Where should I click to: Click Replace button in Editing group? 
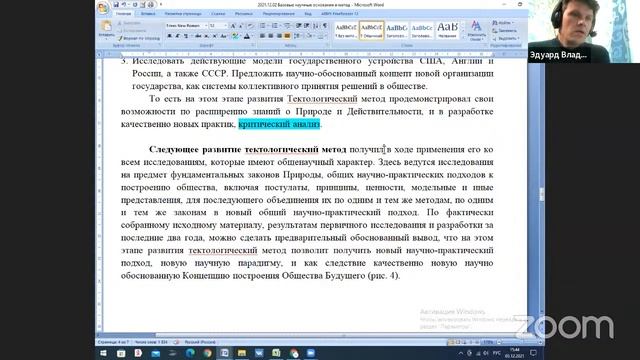point(505,31)
